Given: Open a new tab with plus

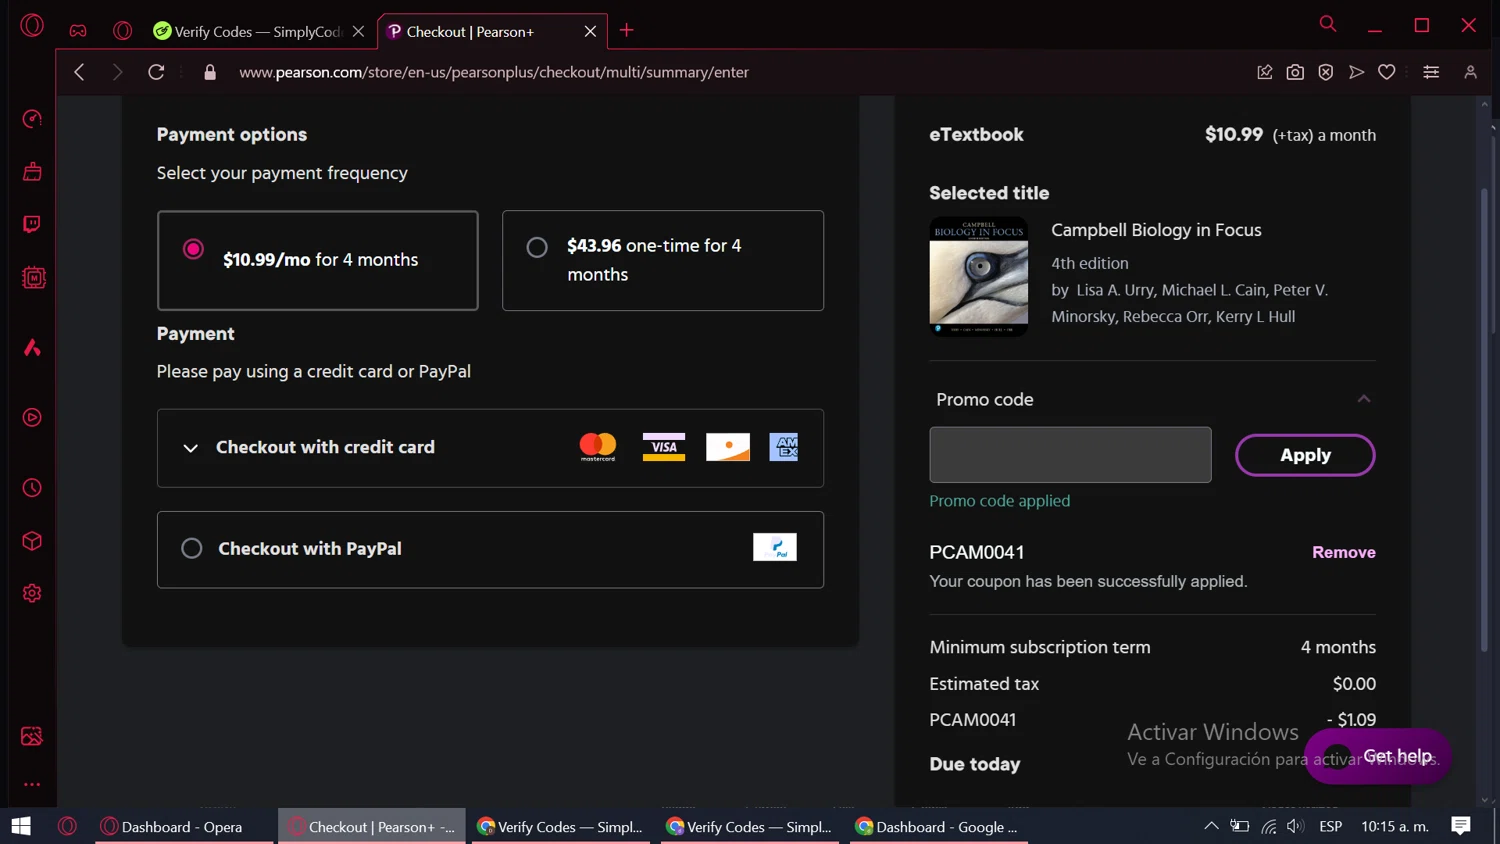Looking at the screenshot, I should click(627, 31).
